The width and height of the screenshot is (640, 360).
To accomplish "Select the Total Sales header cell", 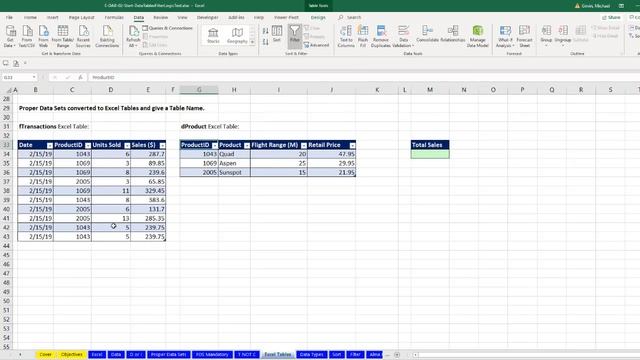I will pyautogui.click(x=430, y=145).
